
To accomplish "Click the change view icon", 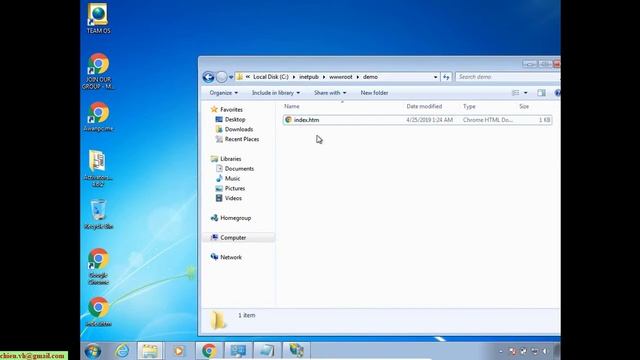I will (516, 93).
